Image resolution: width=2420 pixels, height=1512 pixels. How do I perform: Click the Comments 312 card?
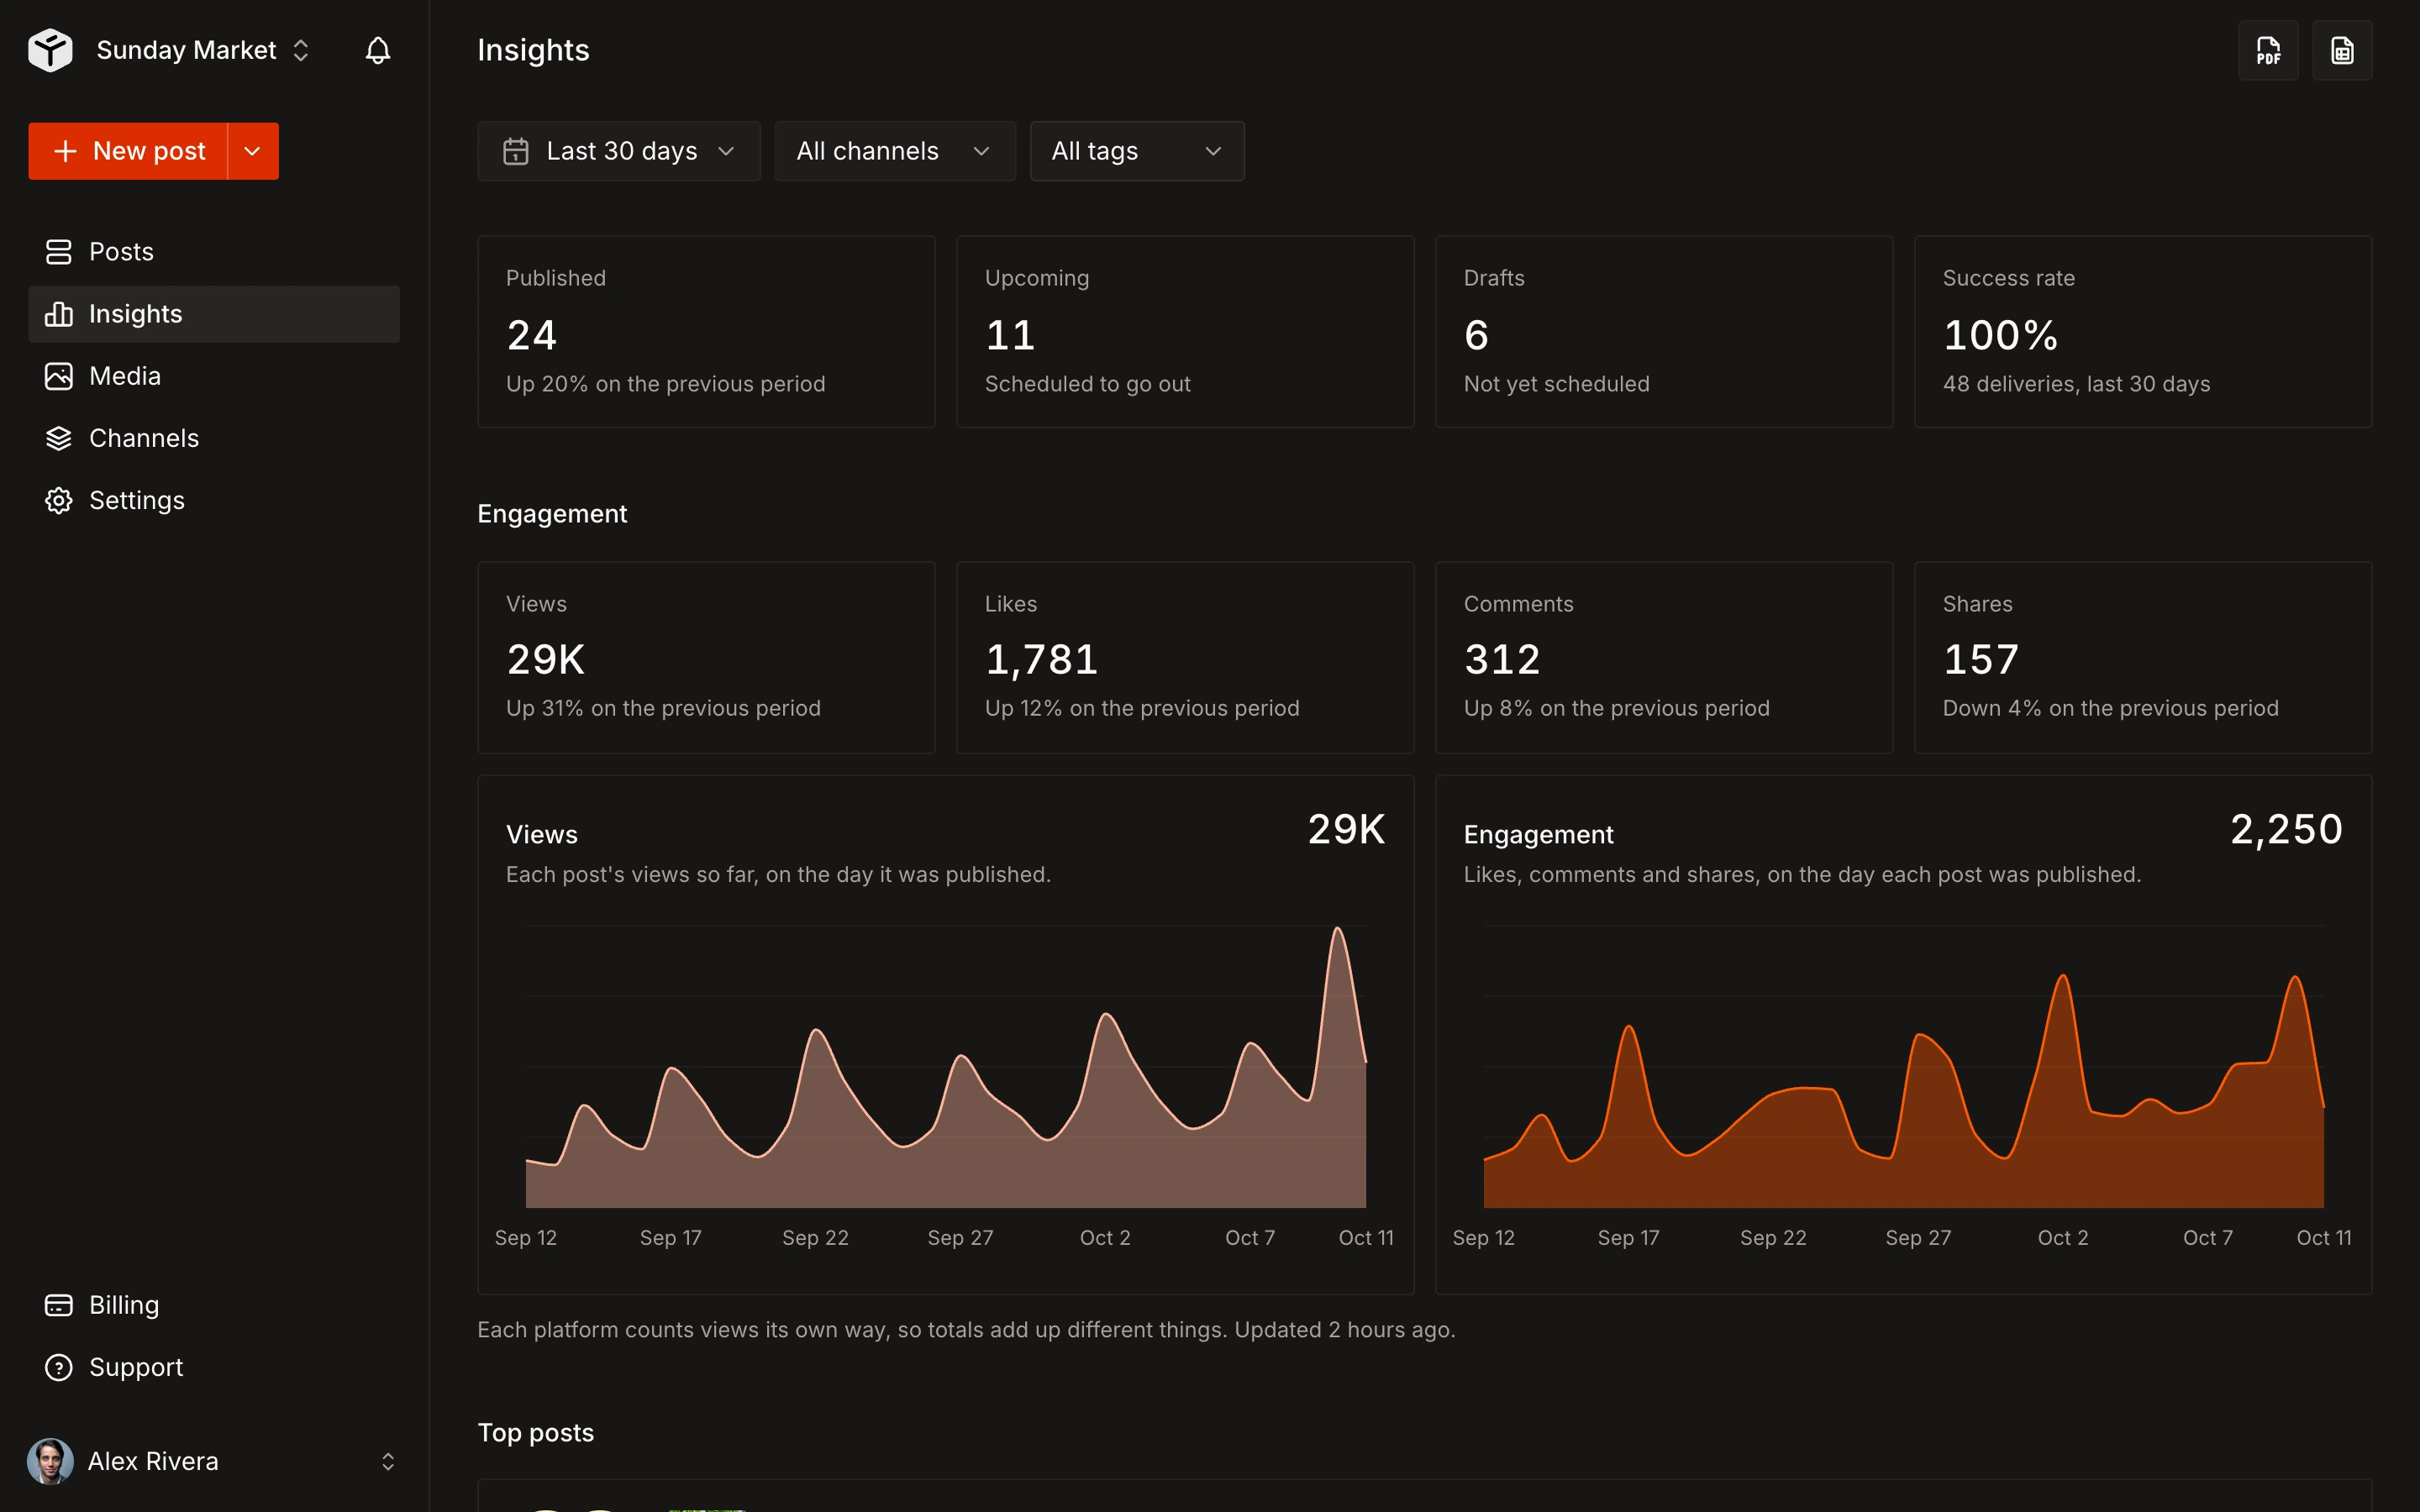click(x=1664, y=657)
